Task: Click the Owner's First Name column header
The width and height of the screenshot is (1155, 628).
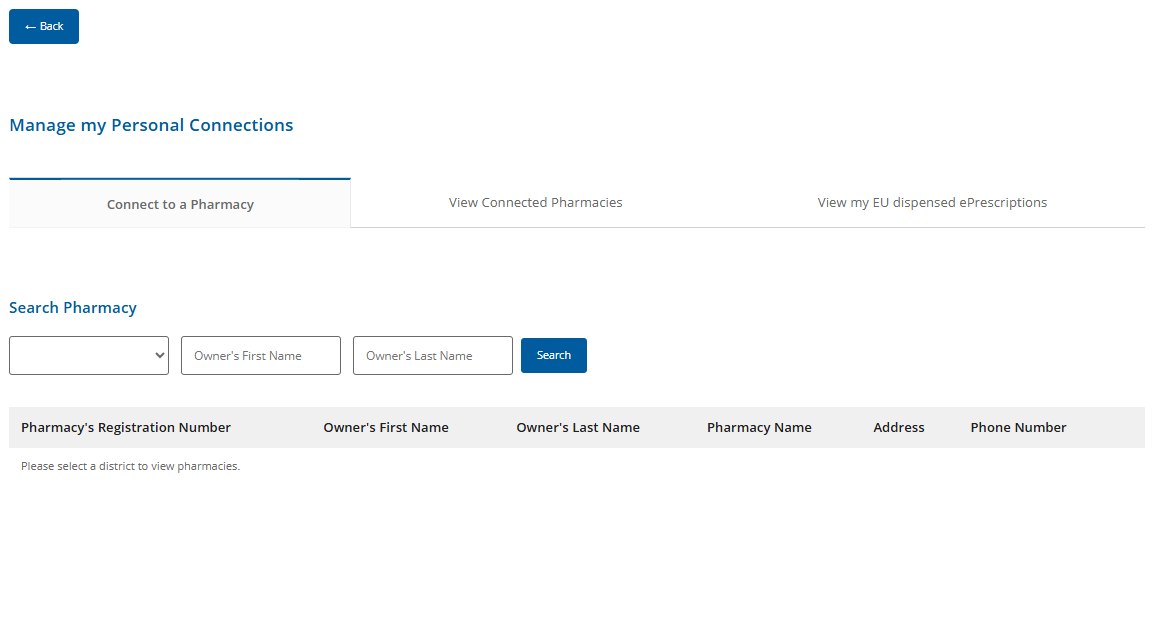Action: [386, 428]
